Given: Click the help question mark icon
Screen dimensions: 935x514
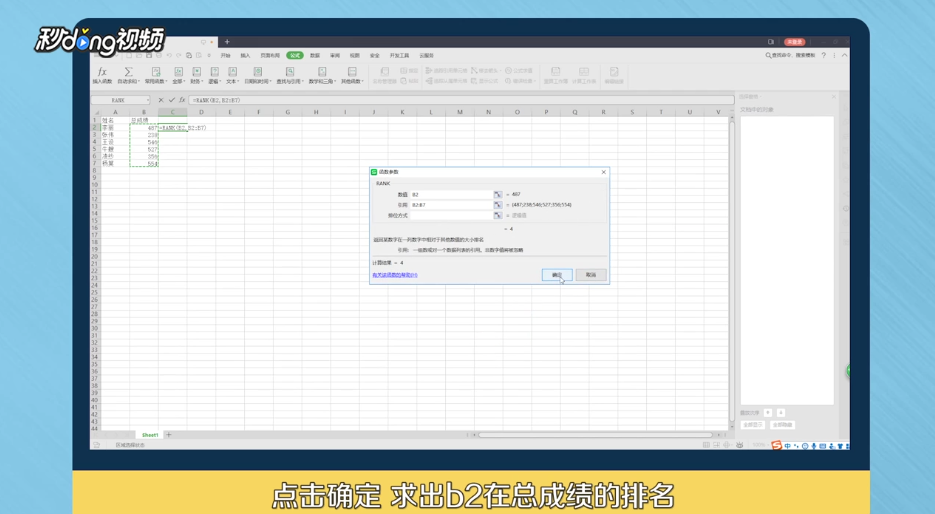Looking at the screenshot, I should point(823,55).
